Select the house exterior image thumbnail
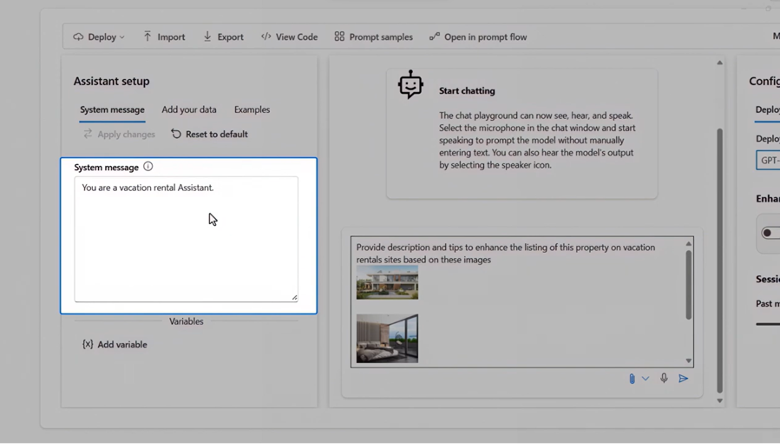 point(387,282)
